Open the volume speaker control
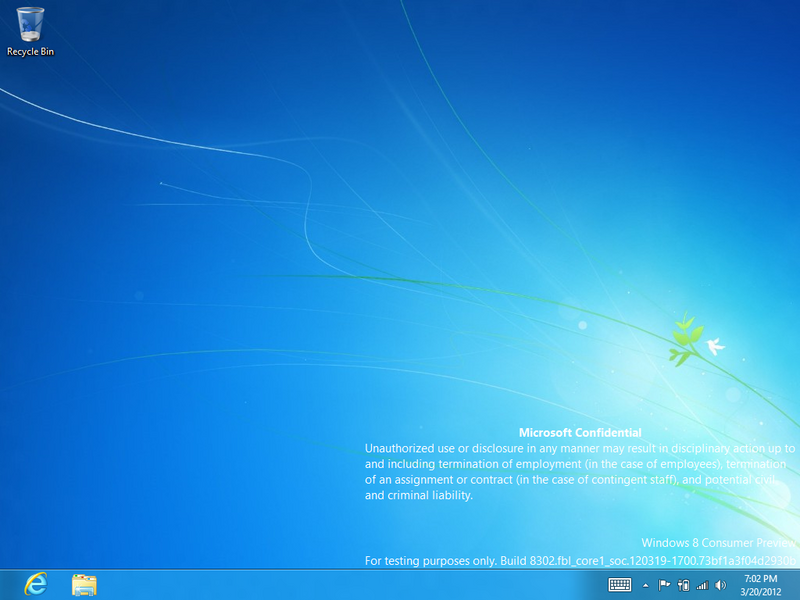The height and width of the screenshot is (600, 800). pyautogui.click(x=721, y=585)
